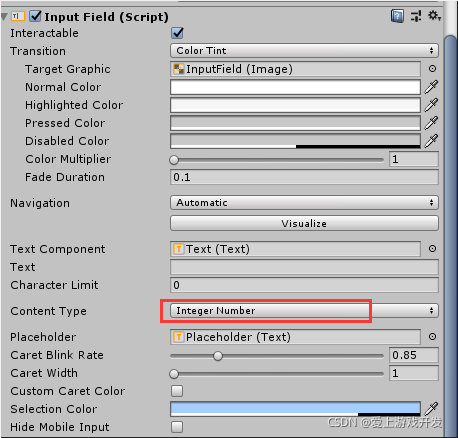Uncheck the Interactable checkbox
The image size is (458, 438).
click(x=177, y=33)
